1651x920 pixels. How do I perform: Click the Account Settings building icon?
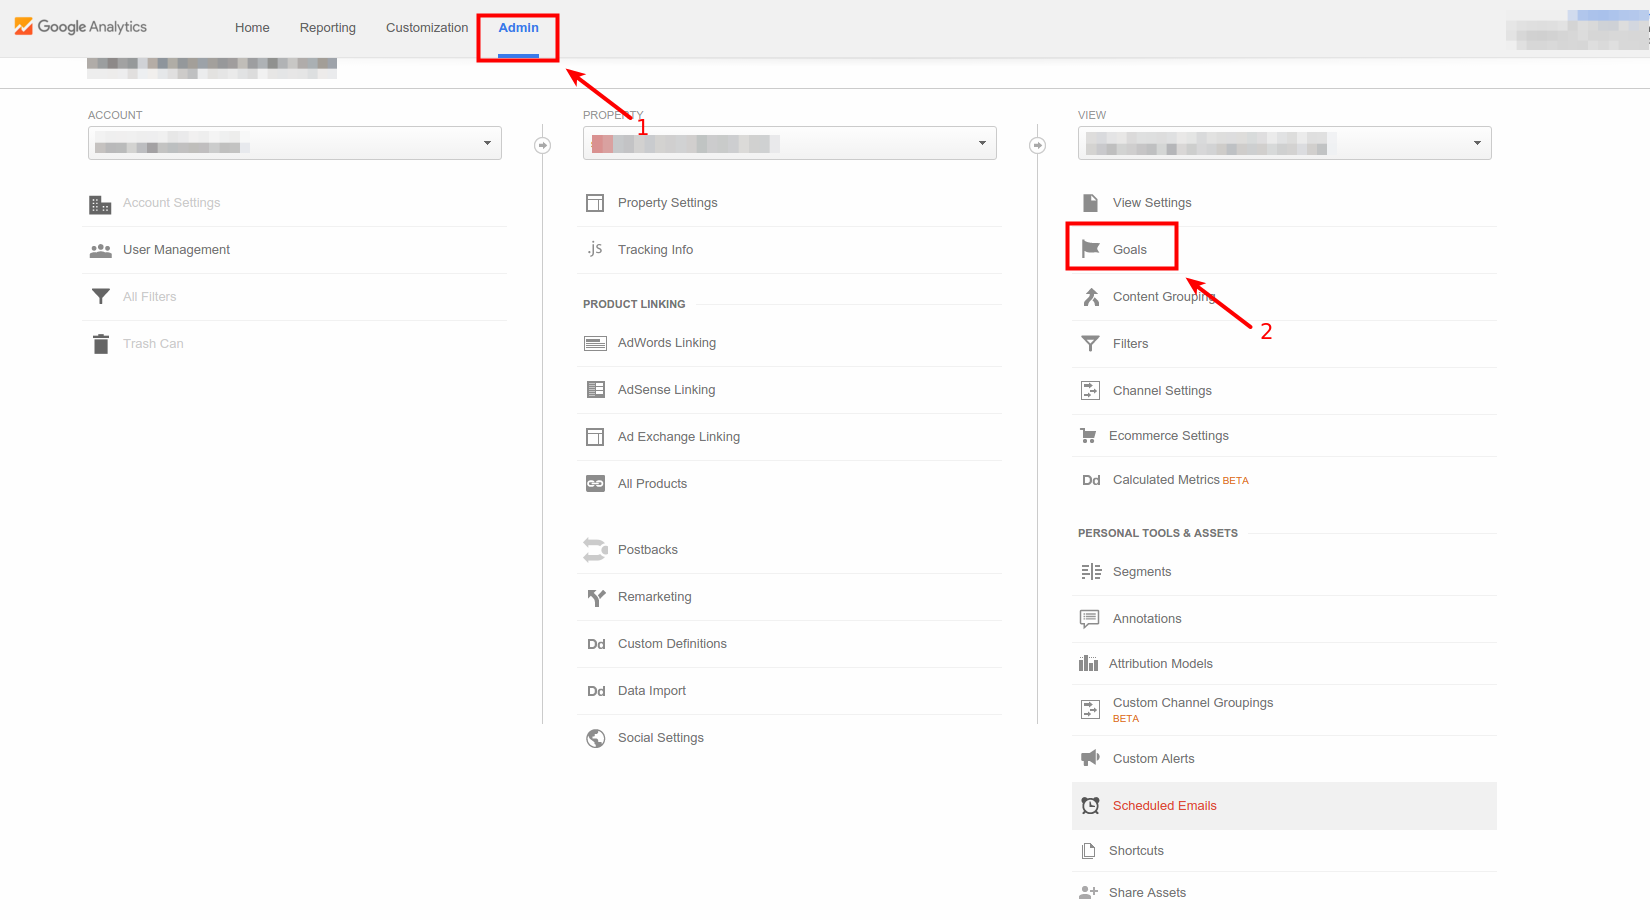click(x=100, y=204)
